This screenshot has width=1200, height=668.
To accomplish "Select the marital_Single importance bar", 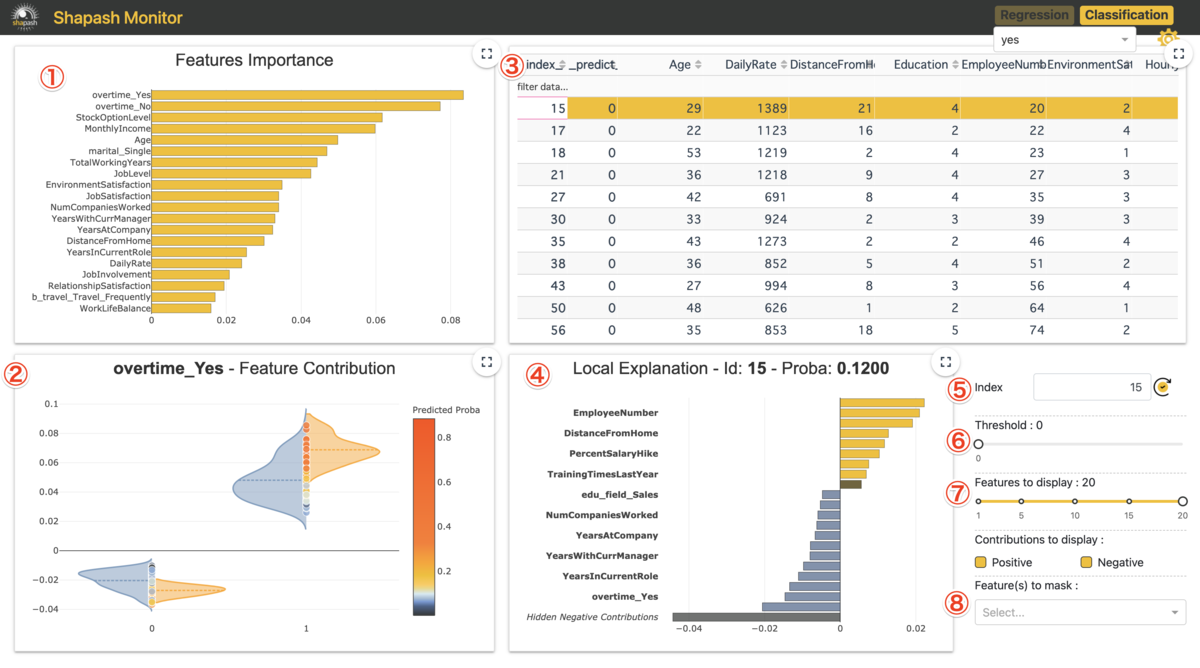I will coord(239,151).
